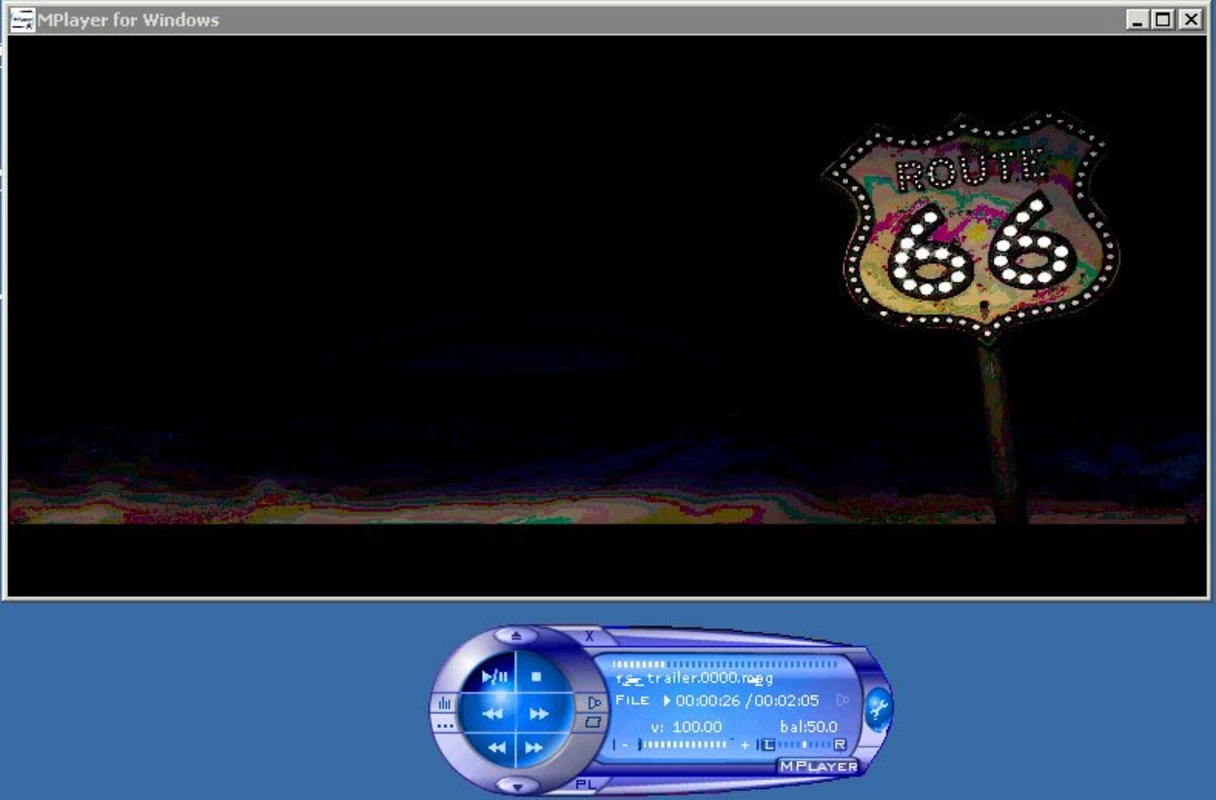1216x800 pixels.
Task: Stop playback with the square stop button
Action: [x=536, y=677]
